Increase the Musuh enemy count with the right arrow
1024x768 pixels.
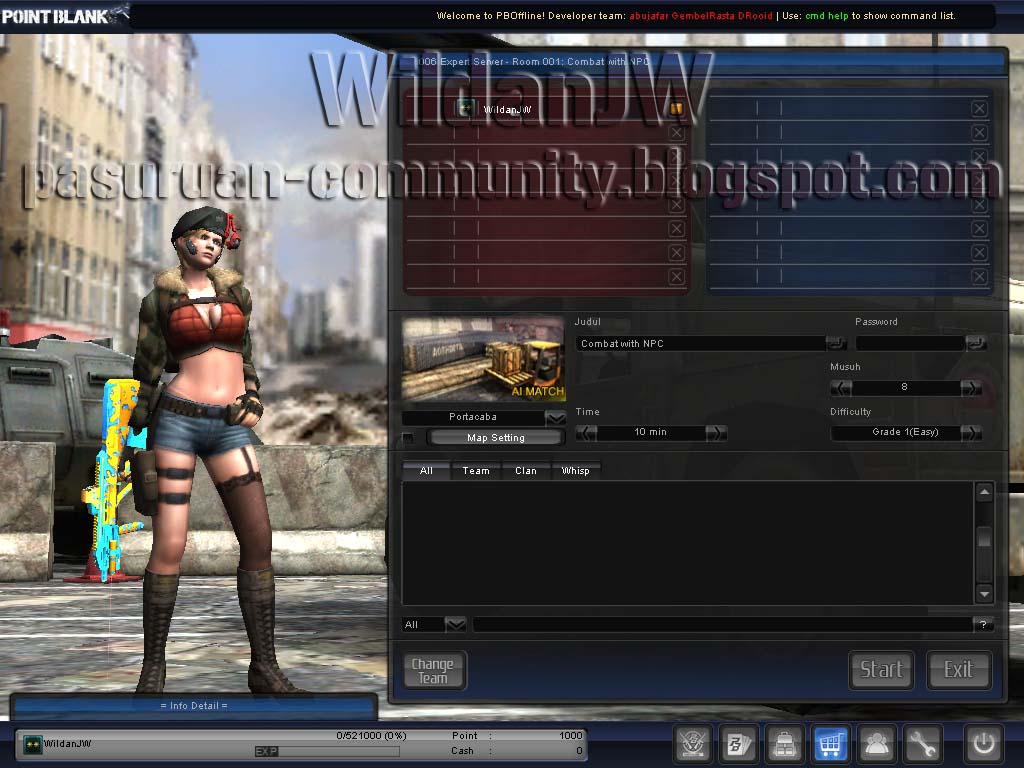pos(970,388)
